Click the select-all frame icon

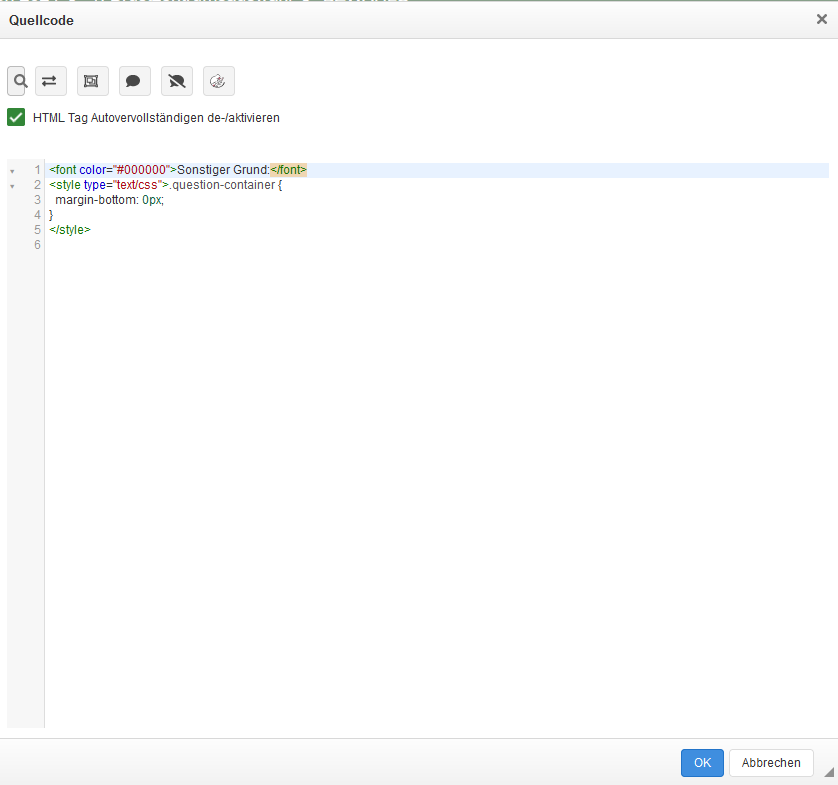coord(92,81)
